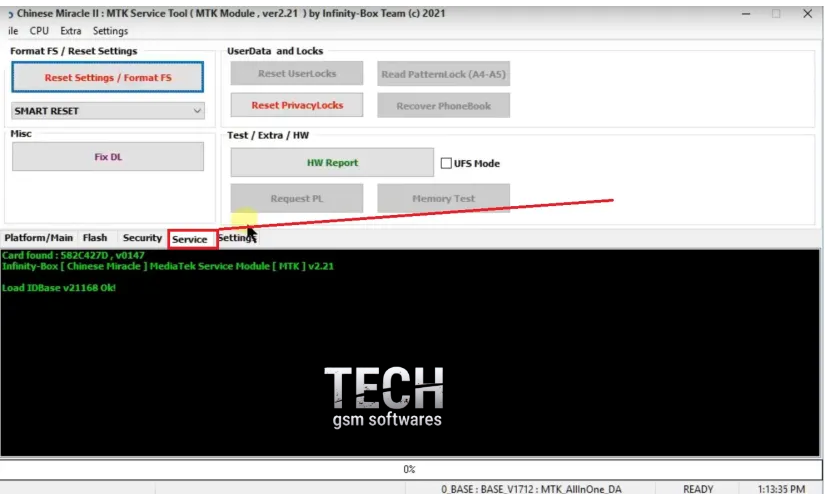Click the 'MediaTek Service Module' log line
This screenshot has width=825, height=500.
pyautogui.click(x=168, y=266)
